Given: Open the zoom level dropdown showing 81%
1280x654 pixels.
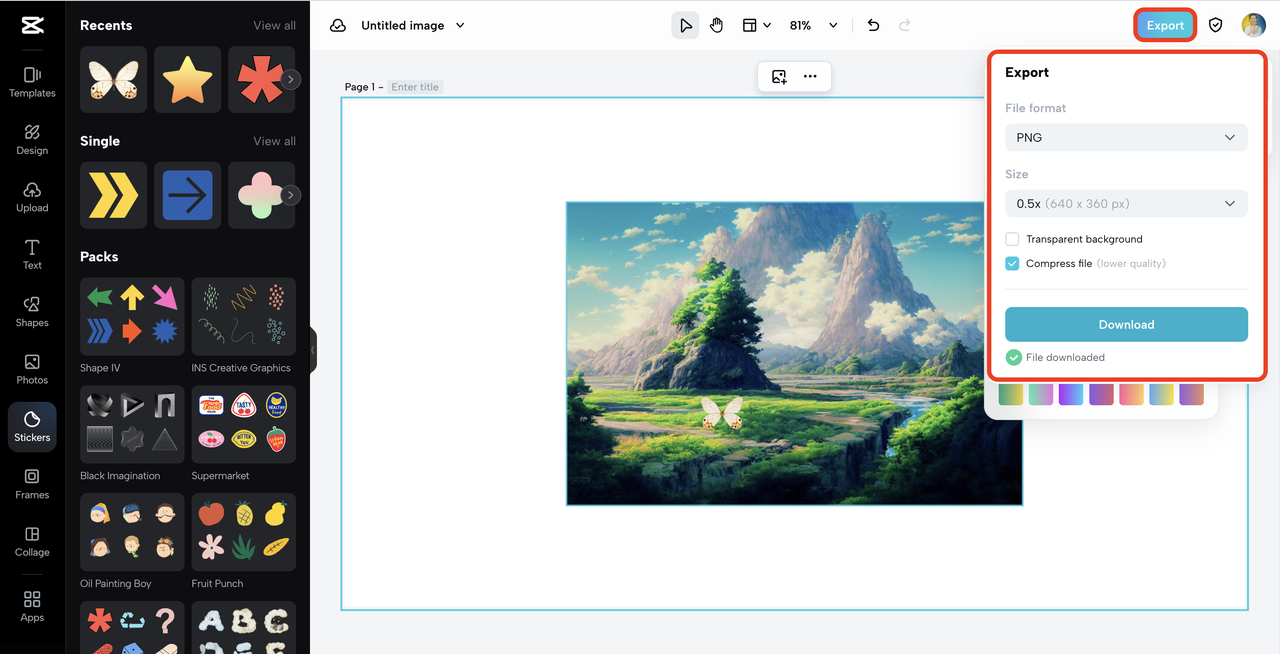Looking at the screenshot, I should tap(813, 24).
